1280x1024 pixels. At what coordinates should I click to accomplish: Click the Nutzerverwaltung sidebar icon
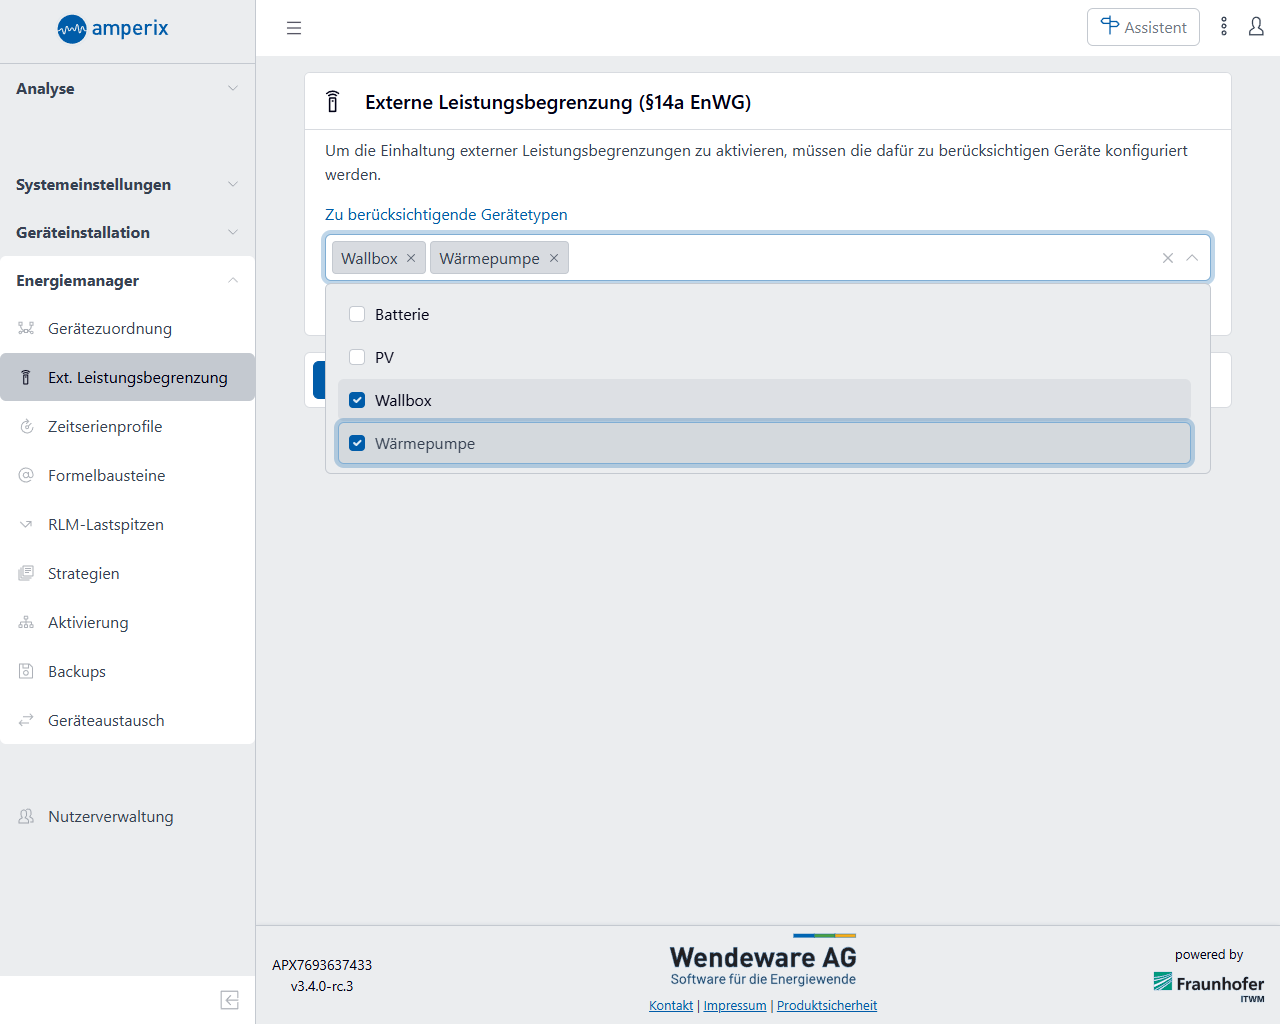(x=26, y=816)
